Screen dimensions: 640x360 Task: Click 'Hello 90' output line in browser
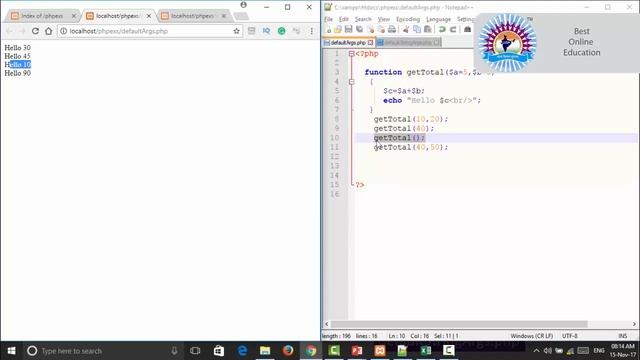(18, 73)
